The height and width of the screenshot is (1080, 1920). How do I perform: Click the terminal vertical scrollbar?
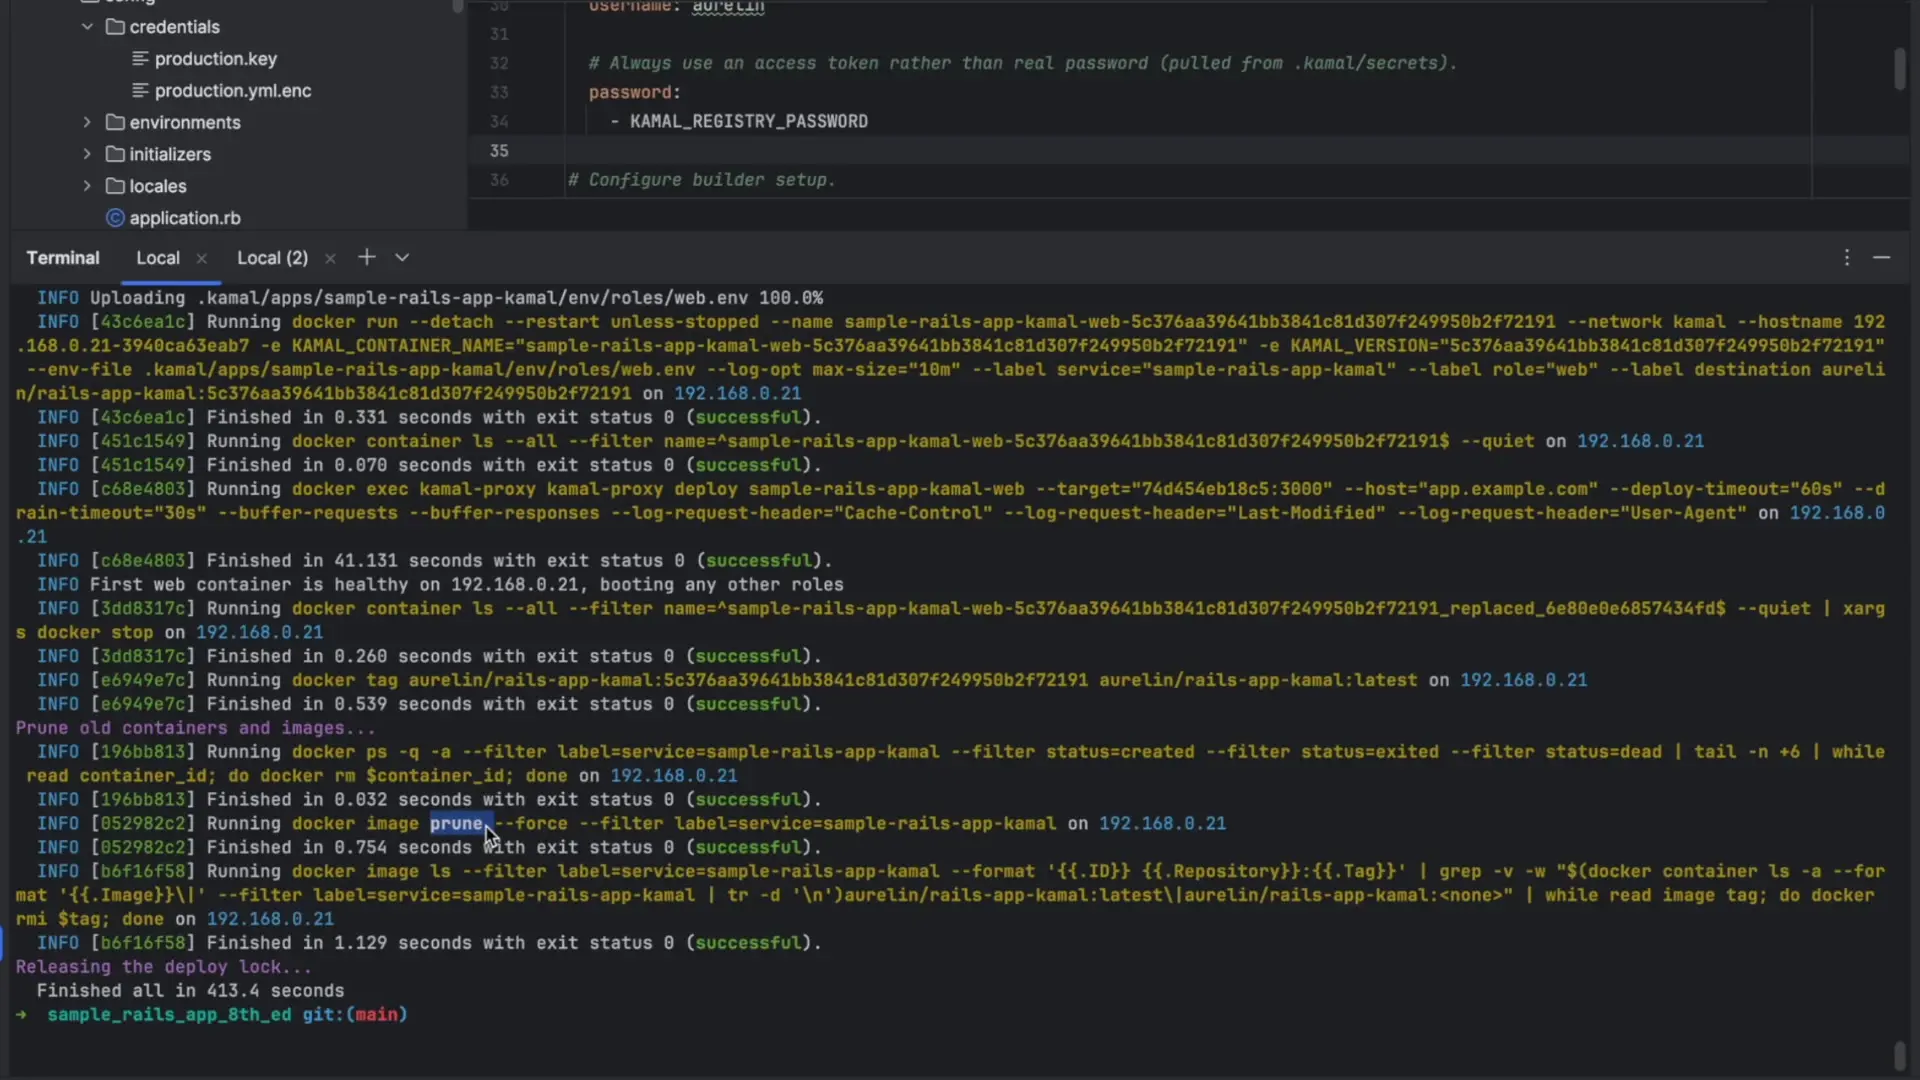[x=1899, y=1055]
